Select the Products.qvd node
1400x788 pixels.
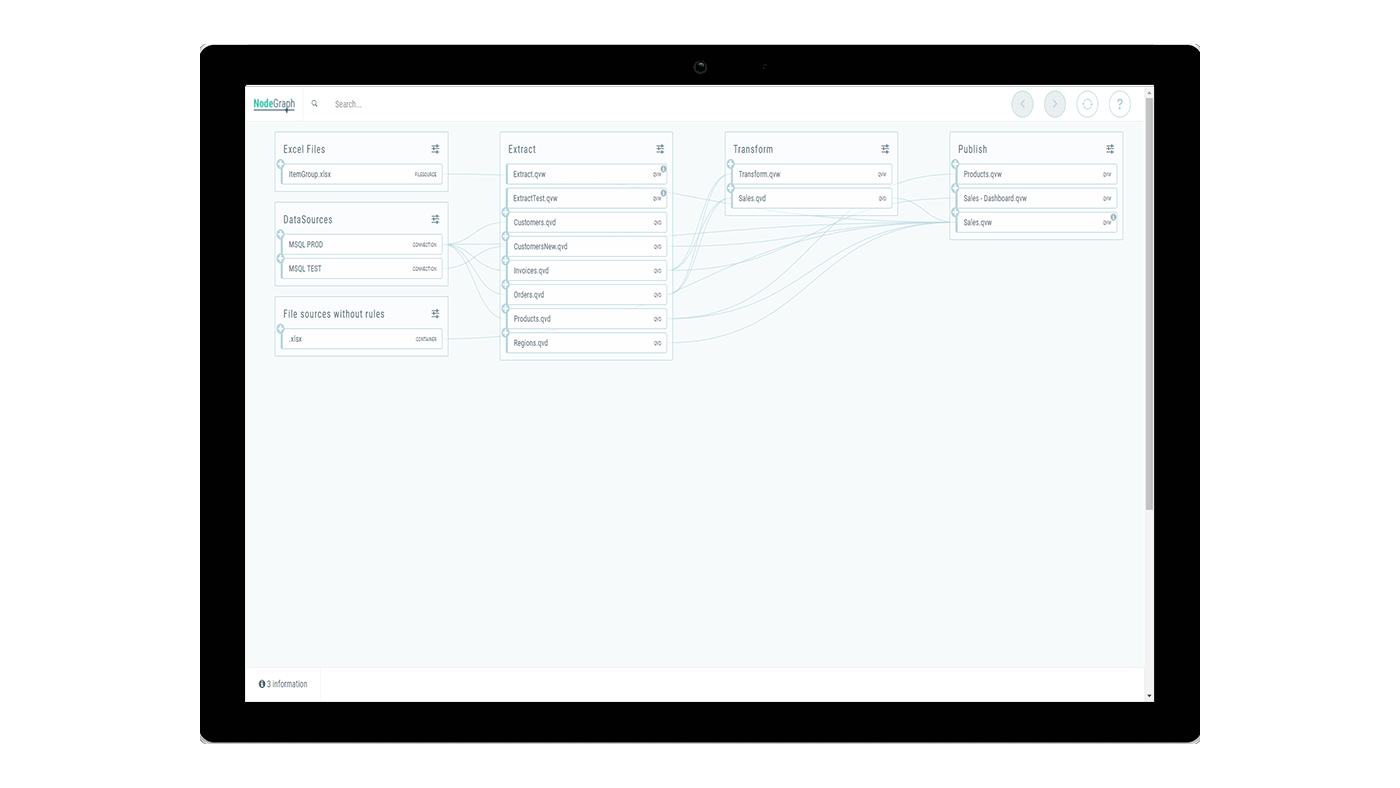[586, 319]
